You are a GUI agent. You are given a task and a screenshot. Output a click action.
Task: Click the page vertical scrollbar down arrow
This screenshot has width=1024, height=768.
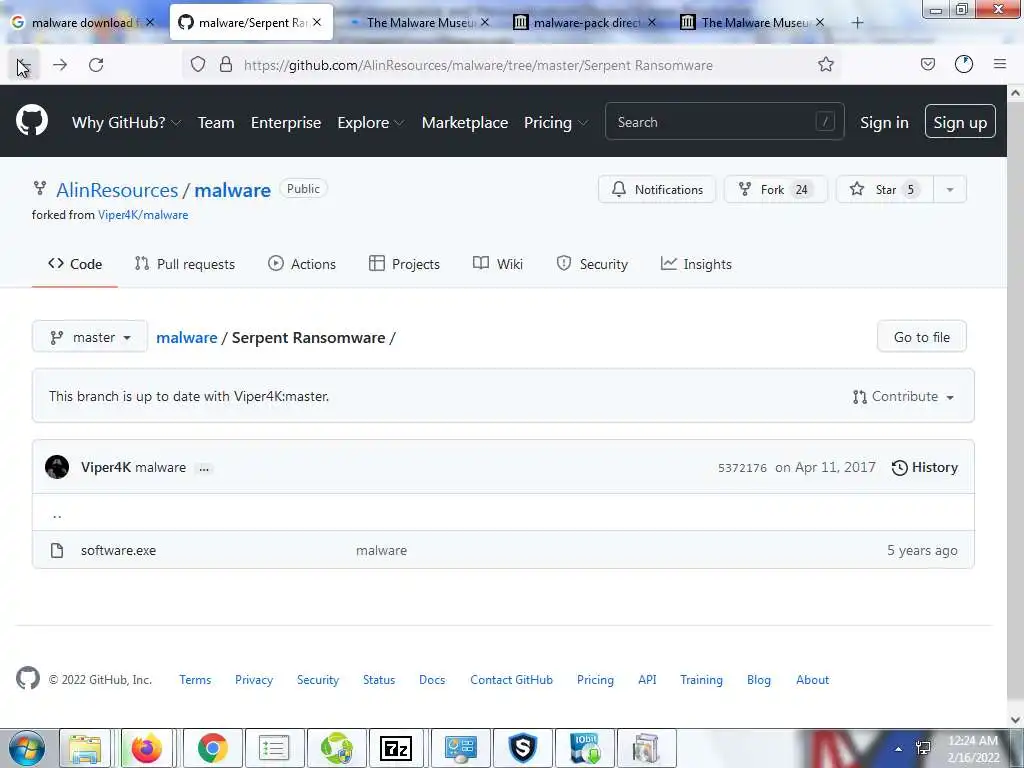coord(1016,719)
